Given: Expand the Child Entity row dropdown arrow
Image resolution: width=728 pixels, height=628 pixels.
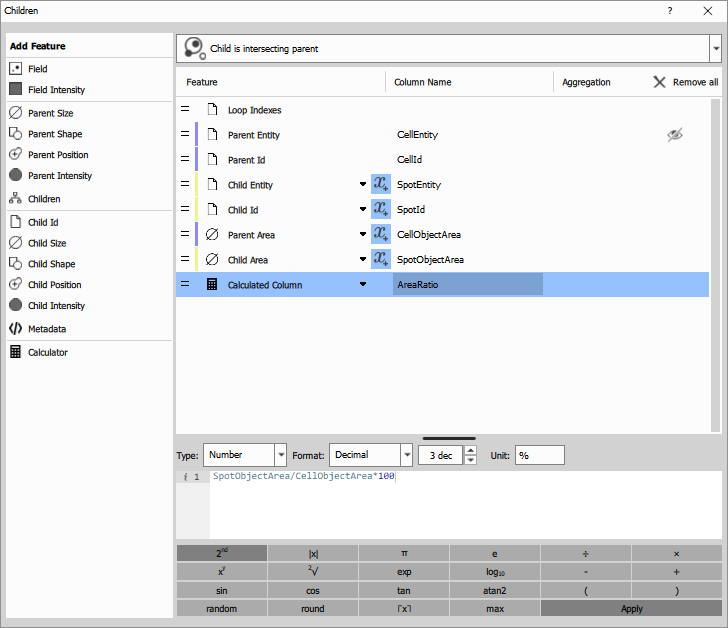Looking at the screenshot, I should tap(363, 184).
